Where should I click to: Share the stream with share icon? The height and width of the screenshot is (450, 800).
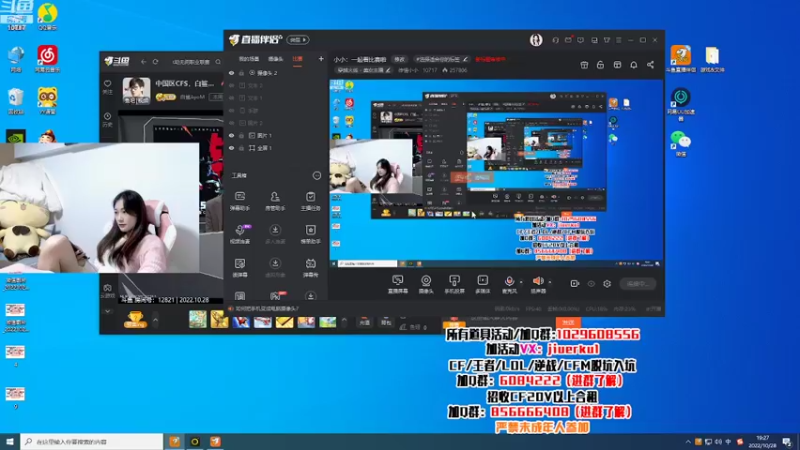pyautogui.click(x=651, y=65)
